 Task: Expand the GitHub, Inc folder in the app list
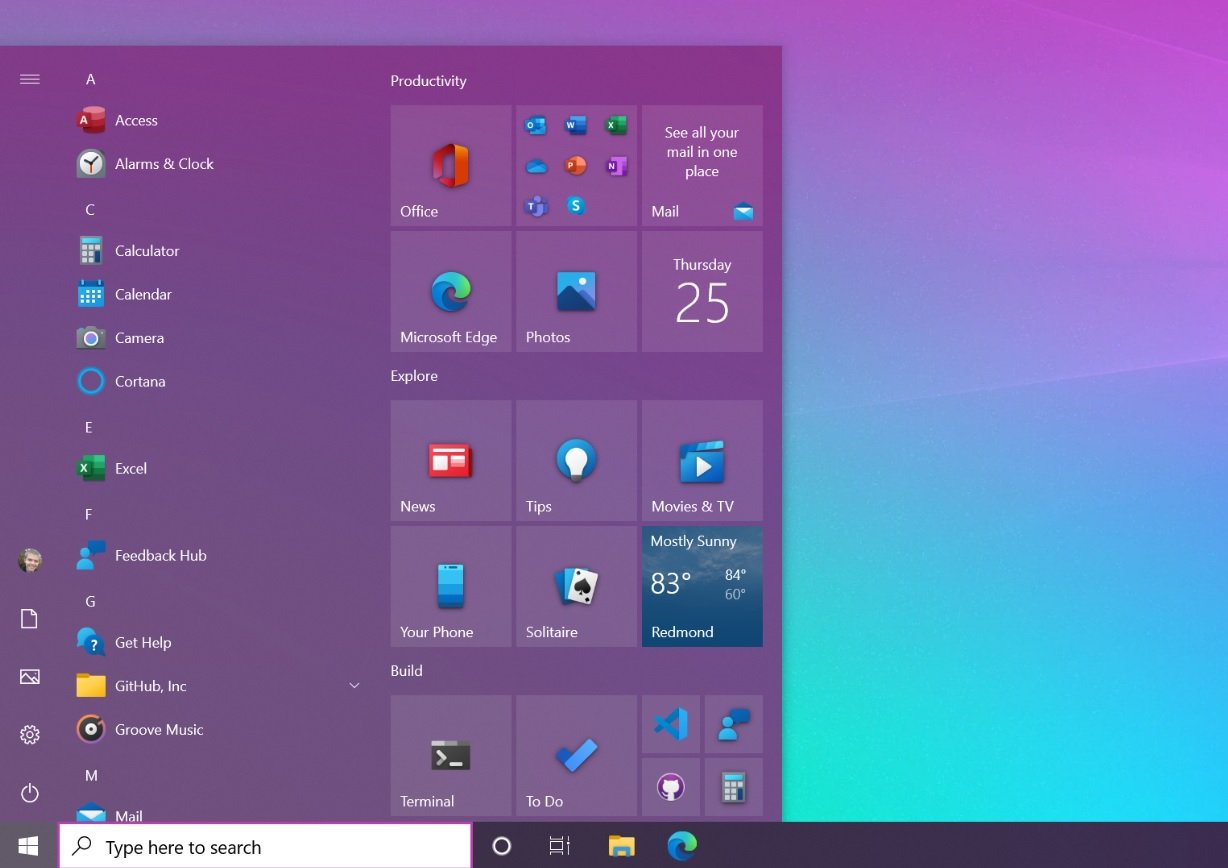pyautogui.click(x=353, y=685)
